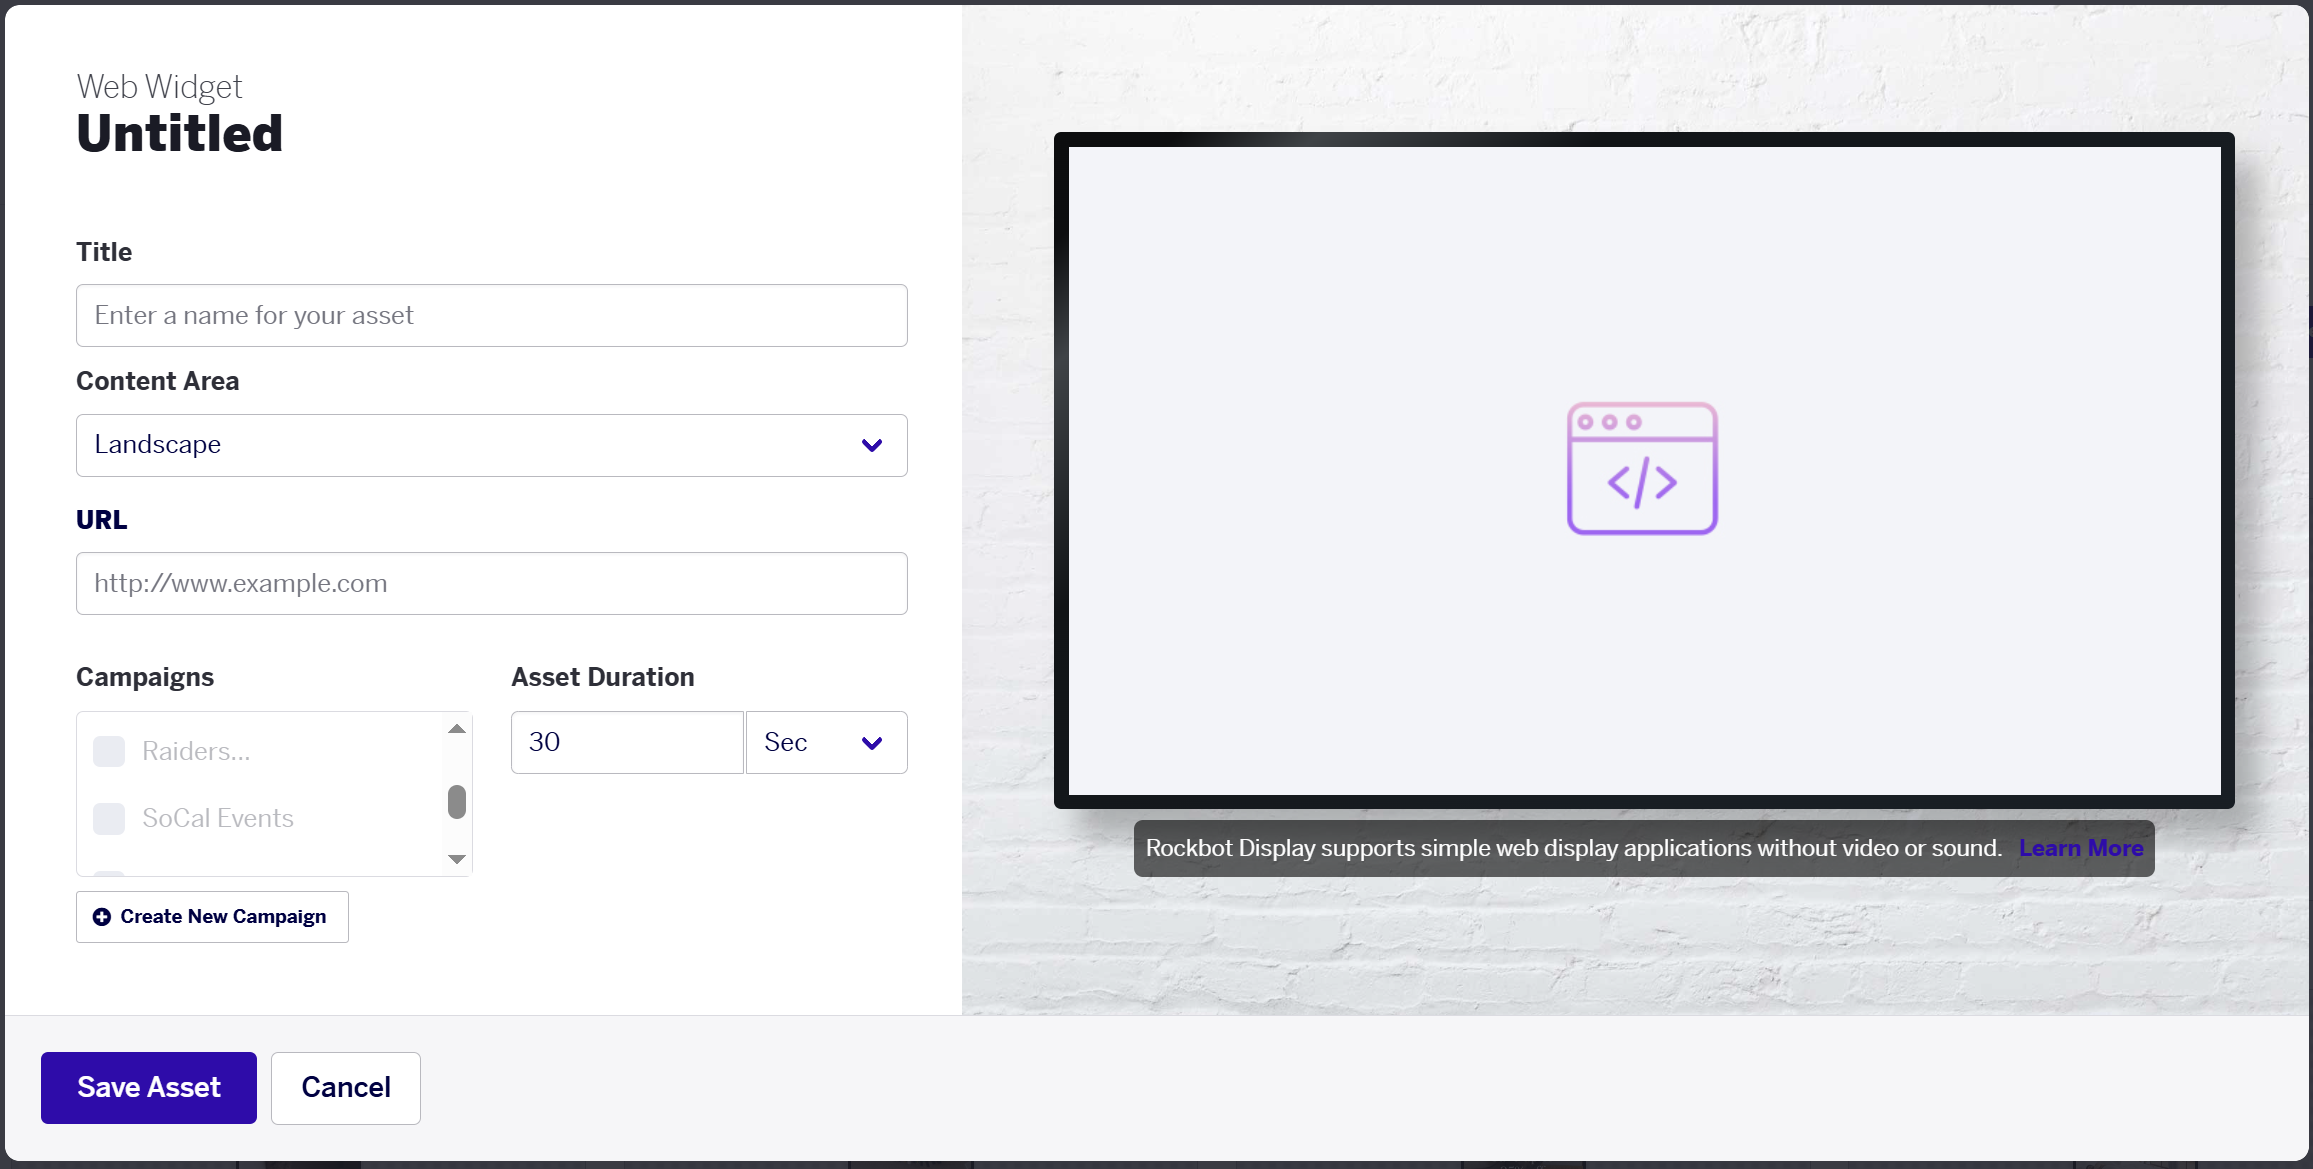Click the plus icon on Create New Campaign
Image resolution: width=2313 pixels, height=1169 pixels.
(102, 917)
